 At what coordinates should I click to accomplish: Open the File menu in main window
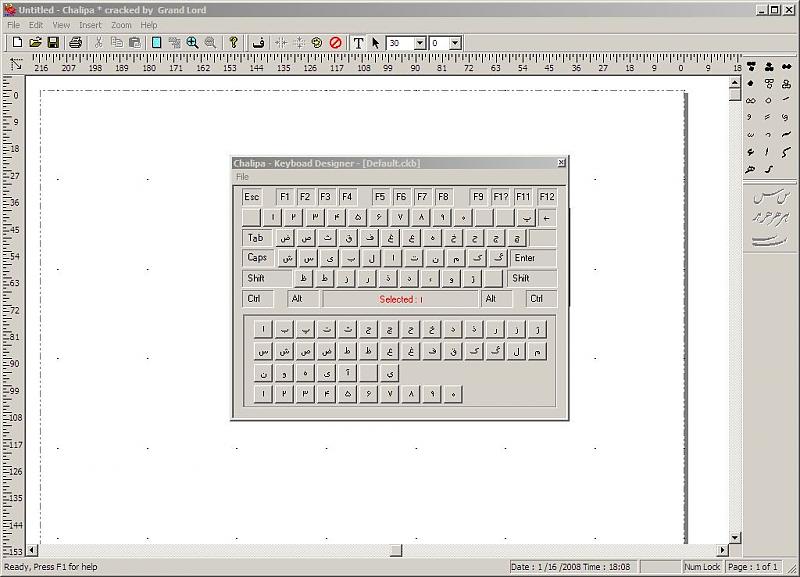[13, 25]
